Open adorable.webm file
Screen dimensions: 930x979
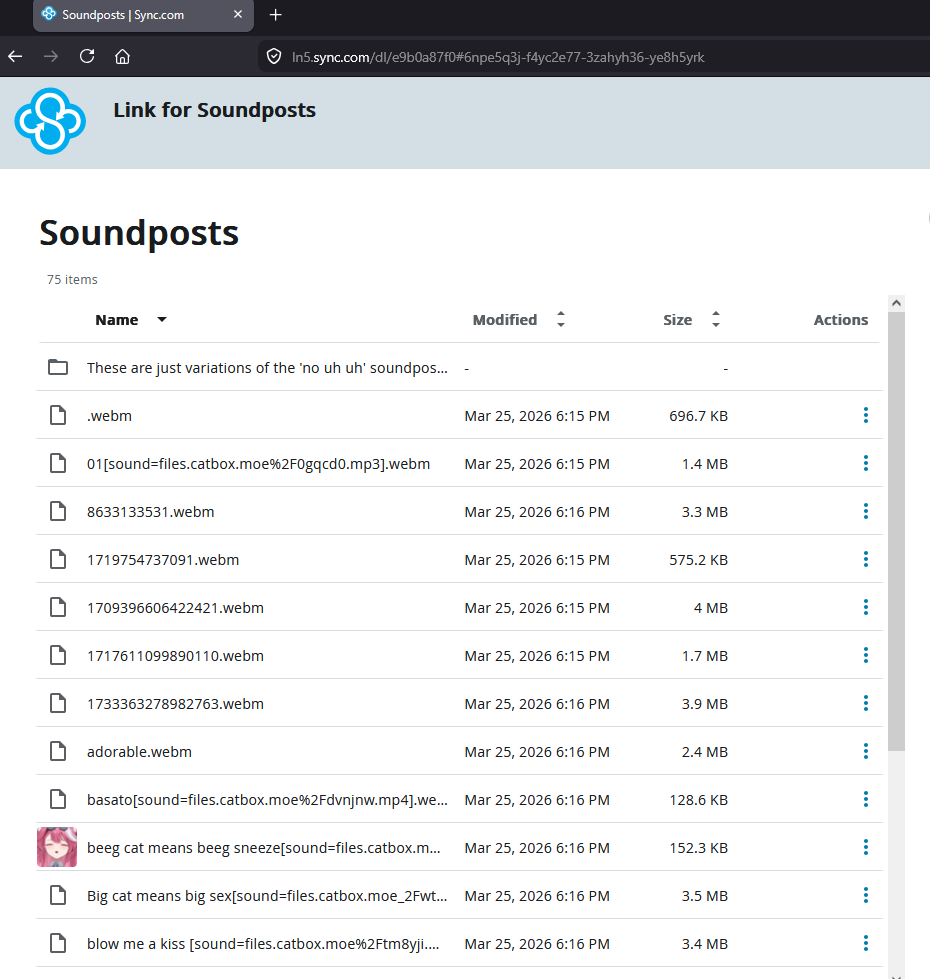pos(139,752)
